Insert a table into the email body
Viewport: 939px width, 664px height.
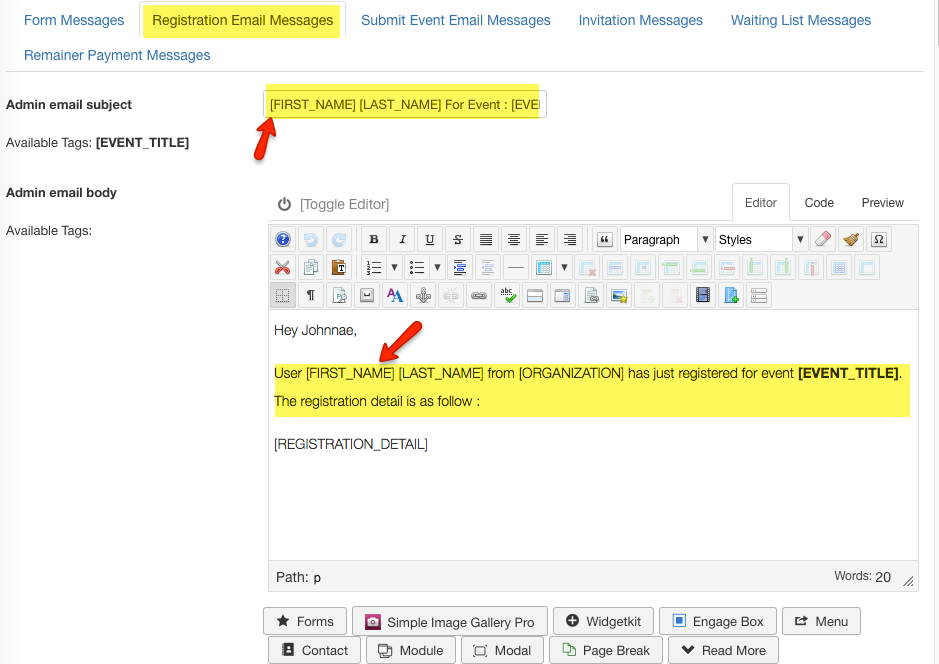click(x=547, y=267)
